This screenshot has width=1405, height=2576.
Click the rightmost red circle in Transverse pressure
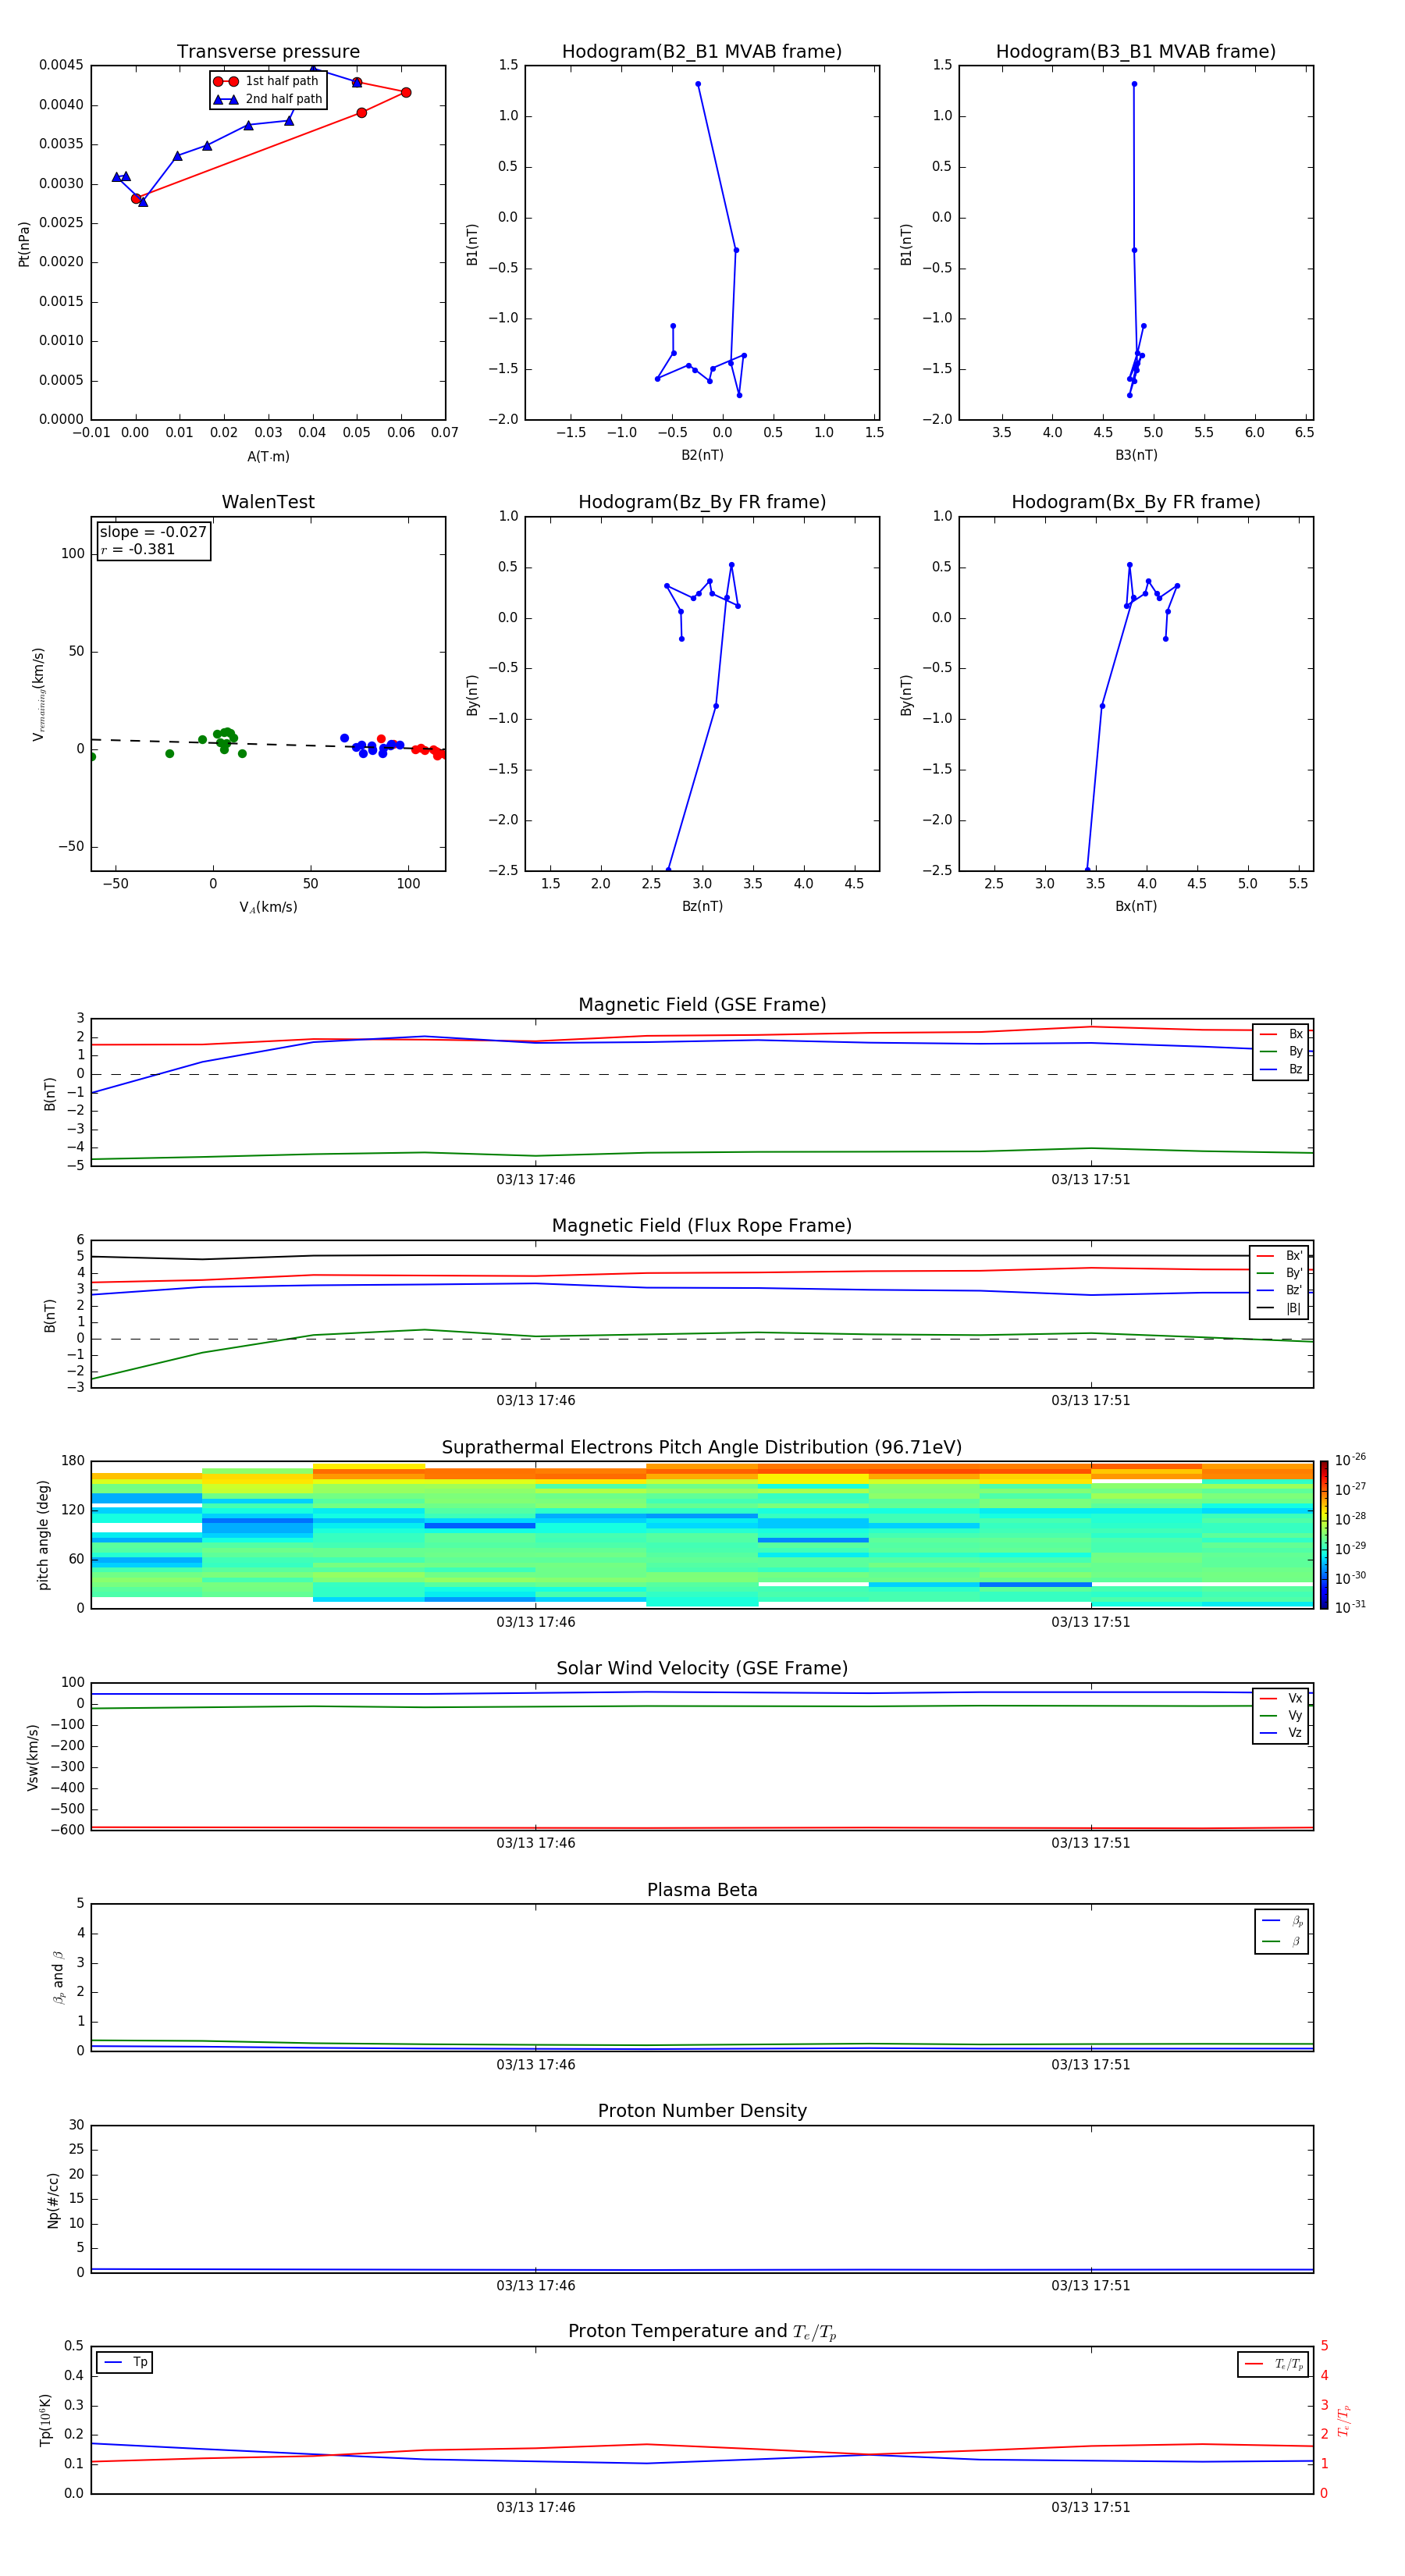point(406,93)
